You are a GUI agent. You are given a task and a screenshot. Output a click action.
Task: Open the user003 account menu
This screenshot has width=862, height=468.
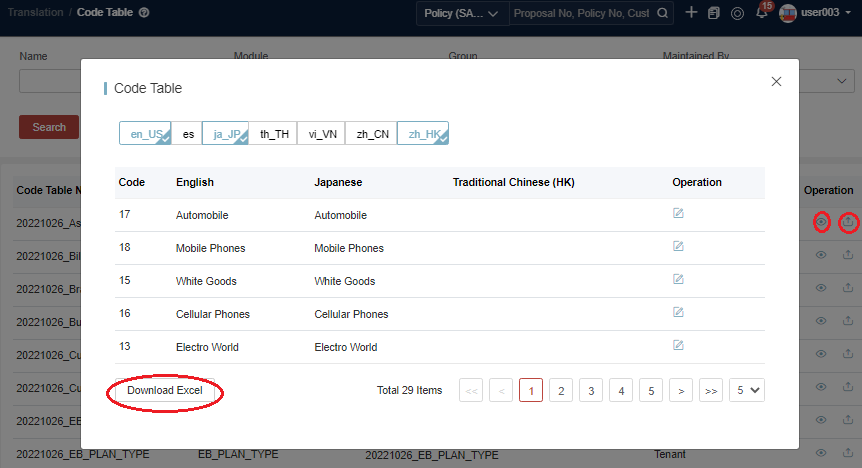815,13
